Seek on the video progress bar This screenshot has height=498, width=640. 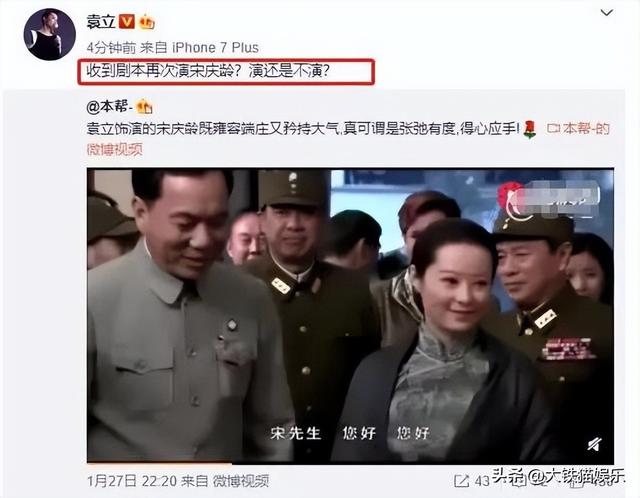(350, 463)
